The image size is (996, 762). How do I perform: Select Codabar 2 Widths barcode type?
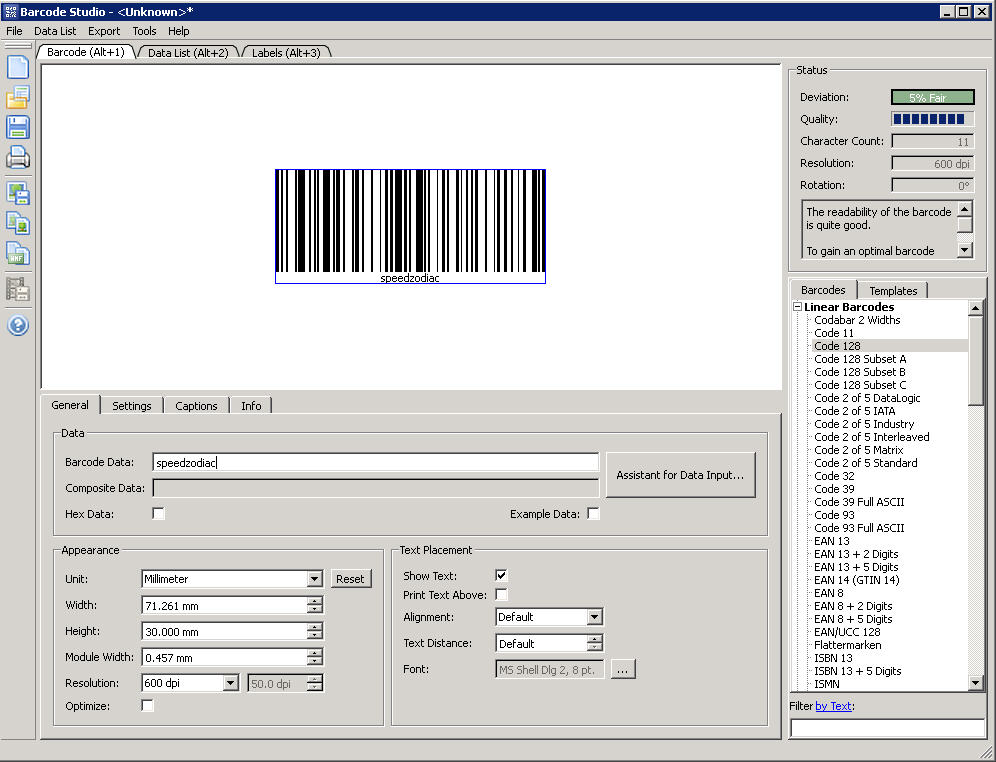857,320
